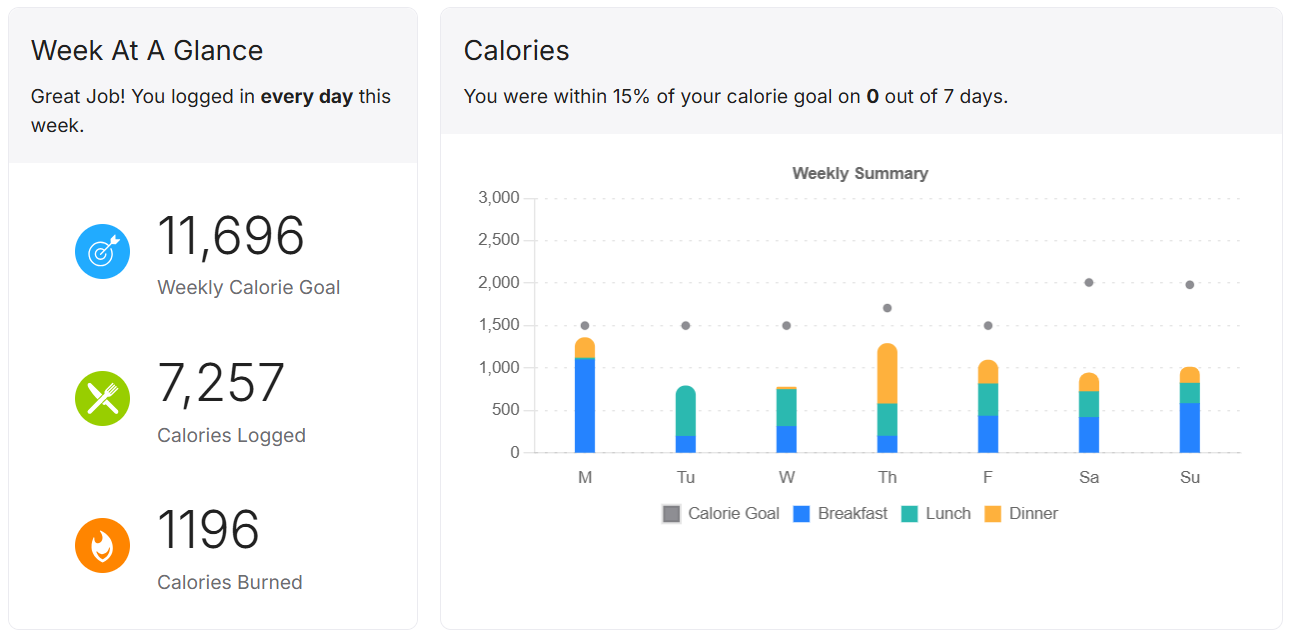This screenshot has width=1291, height=637.
Task: Toggle Calorie Goal legend item
Action: 721,514
